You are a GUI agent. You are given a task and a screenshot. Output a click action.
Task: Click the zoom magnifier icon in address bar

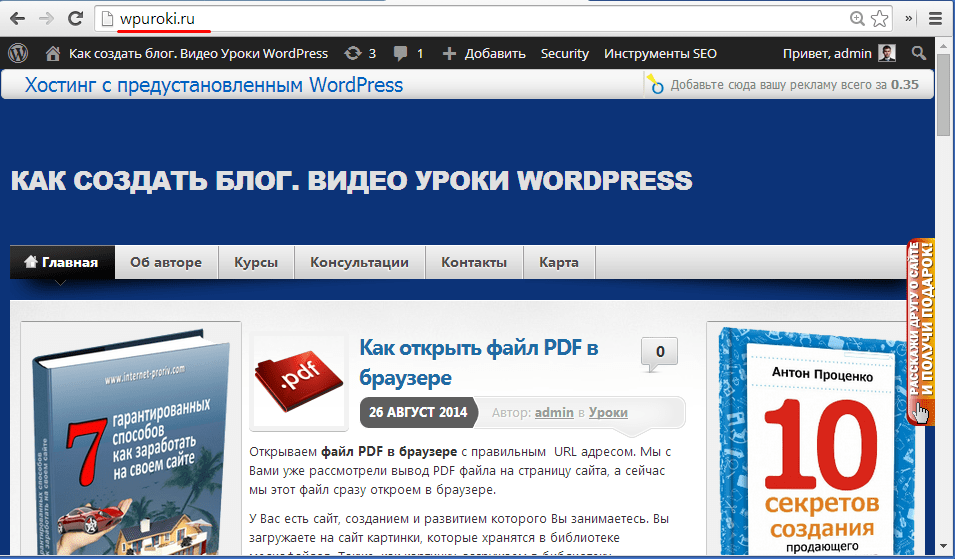point(857,18)
